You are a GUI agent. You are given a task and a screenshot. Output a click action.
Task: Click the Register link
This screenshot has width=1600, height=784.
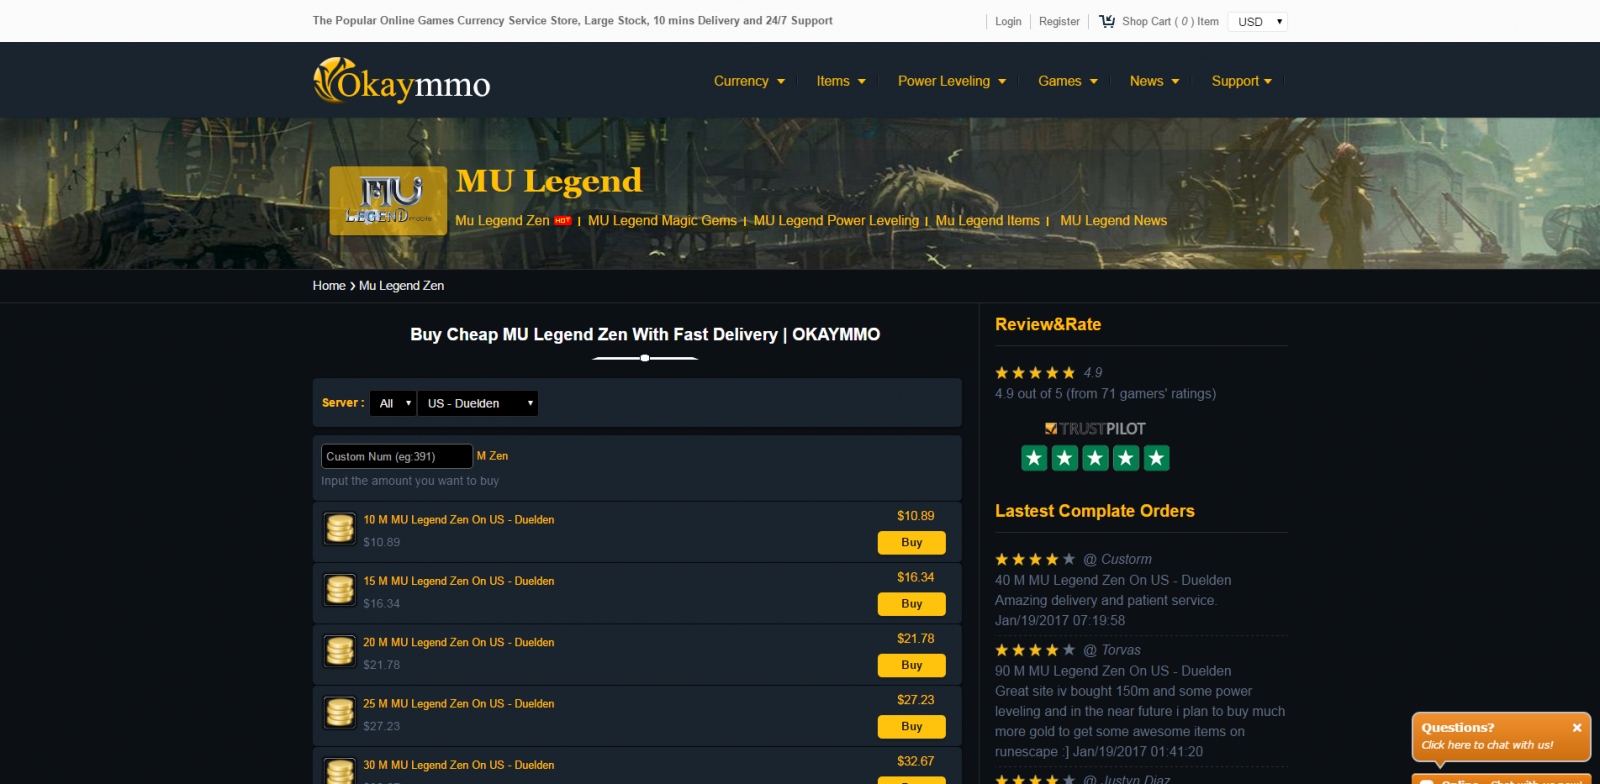pyautogui.click(x=1059, y=21)
